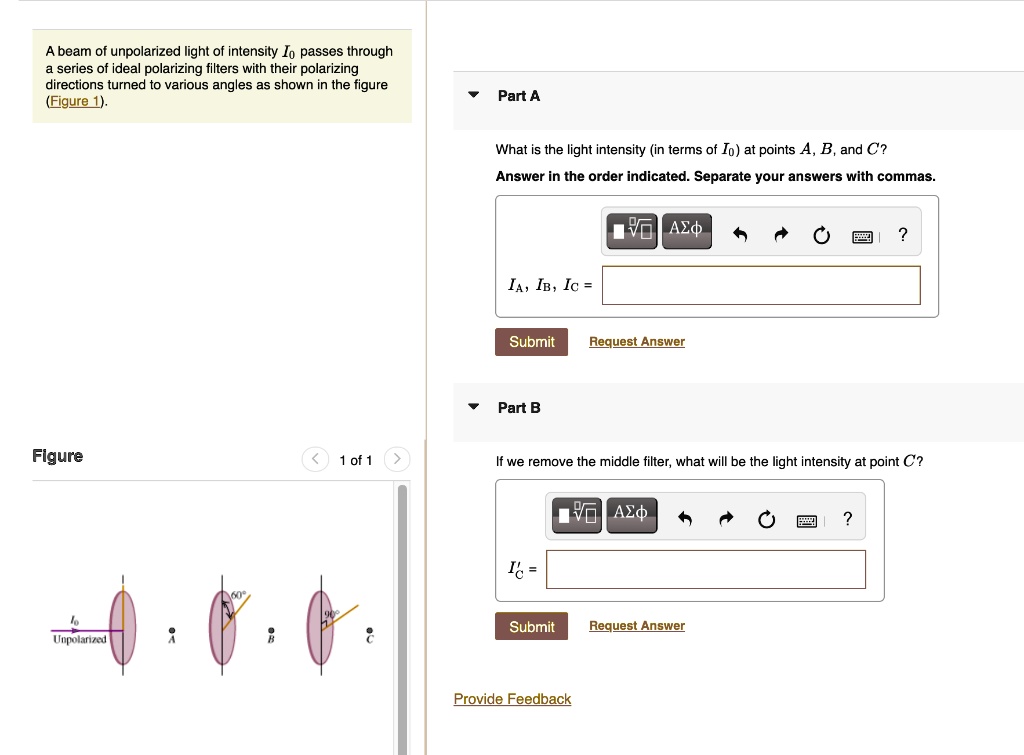The image size is (1024, 755).
Task: Open Greek symbols menu in Part A
Action: tap(685, 231)
